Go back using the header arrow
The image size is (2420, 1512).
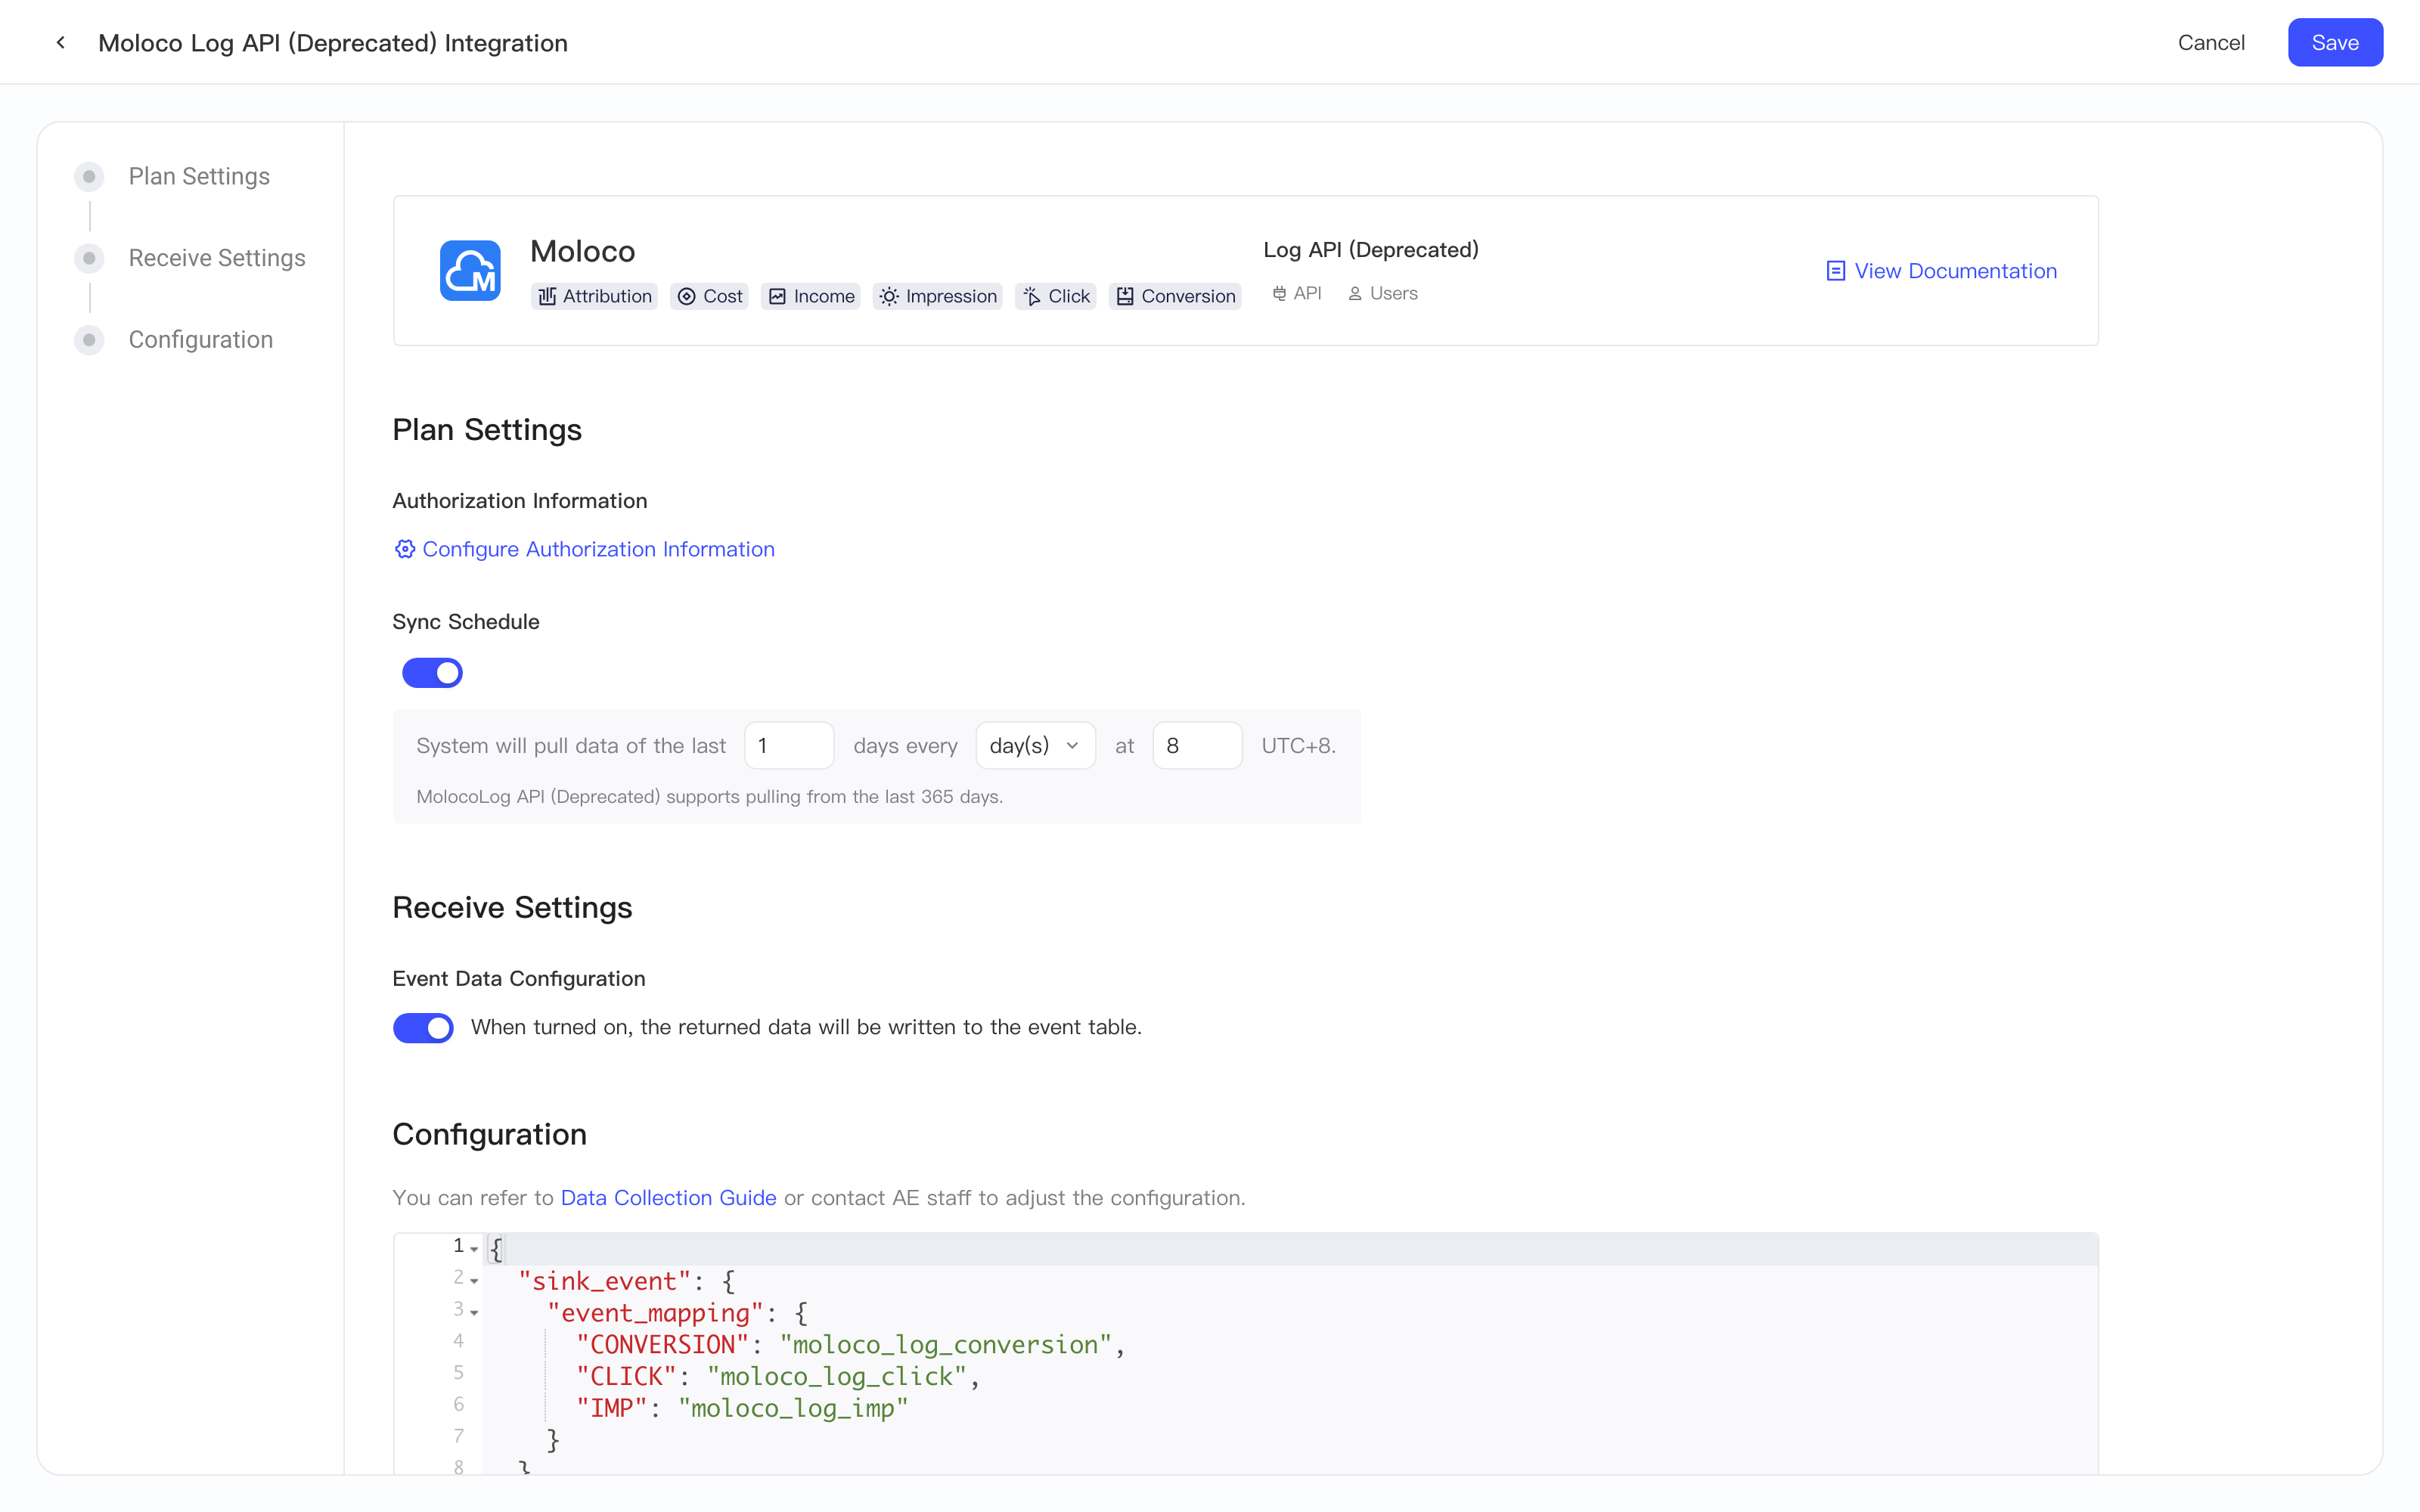pos(61,42)
